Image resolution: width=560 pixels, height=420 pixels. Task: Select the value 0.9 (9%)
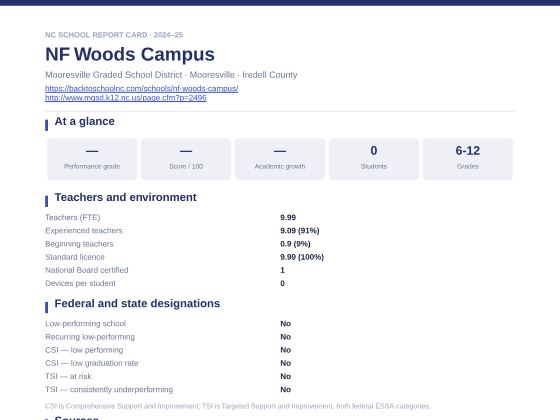[x=295, y=244]
